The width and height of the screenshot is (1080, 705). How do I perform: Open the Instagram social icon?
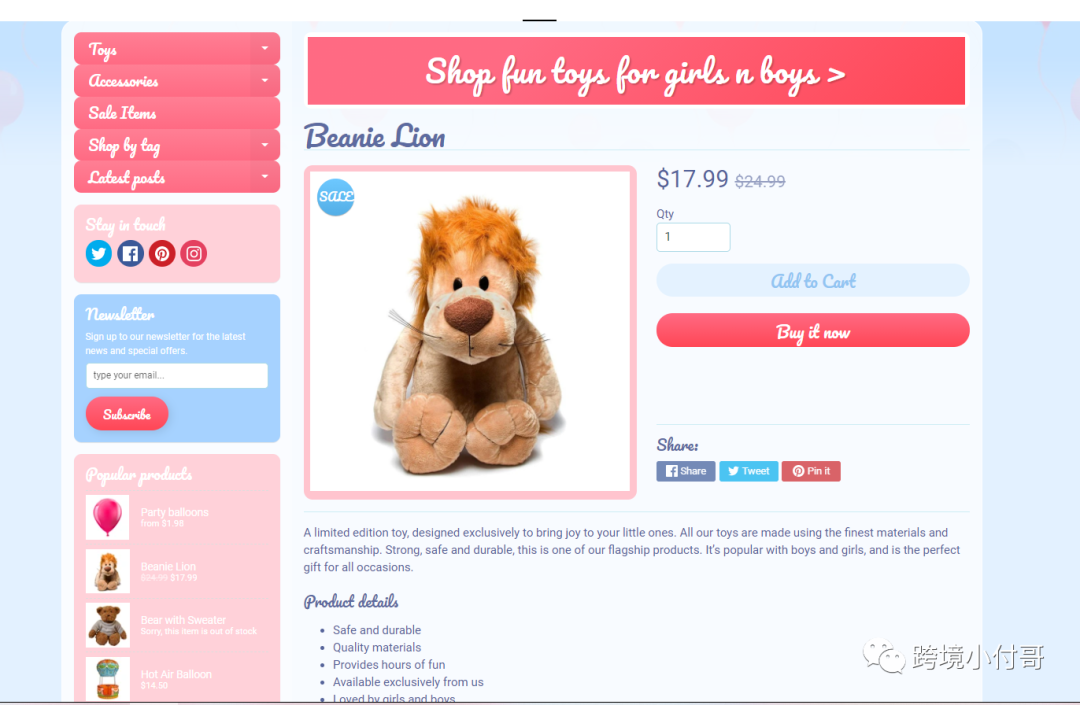(194, 253)
